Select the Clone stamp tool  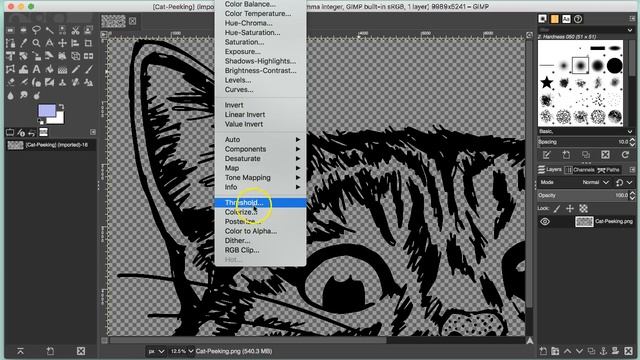(x=62, y=82)
